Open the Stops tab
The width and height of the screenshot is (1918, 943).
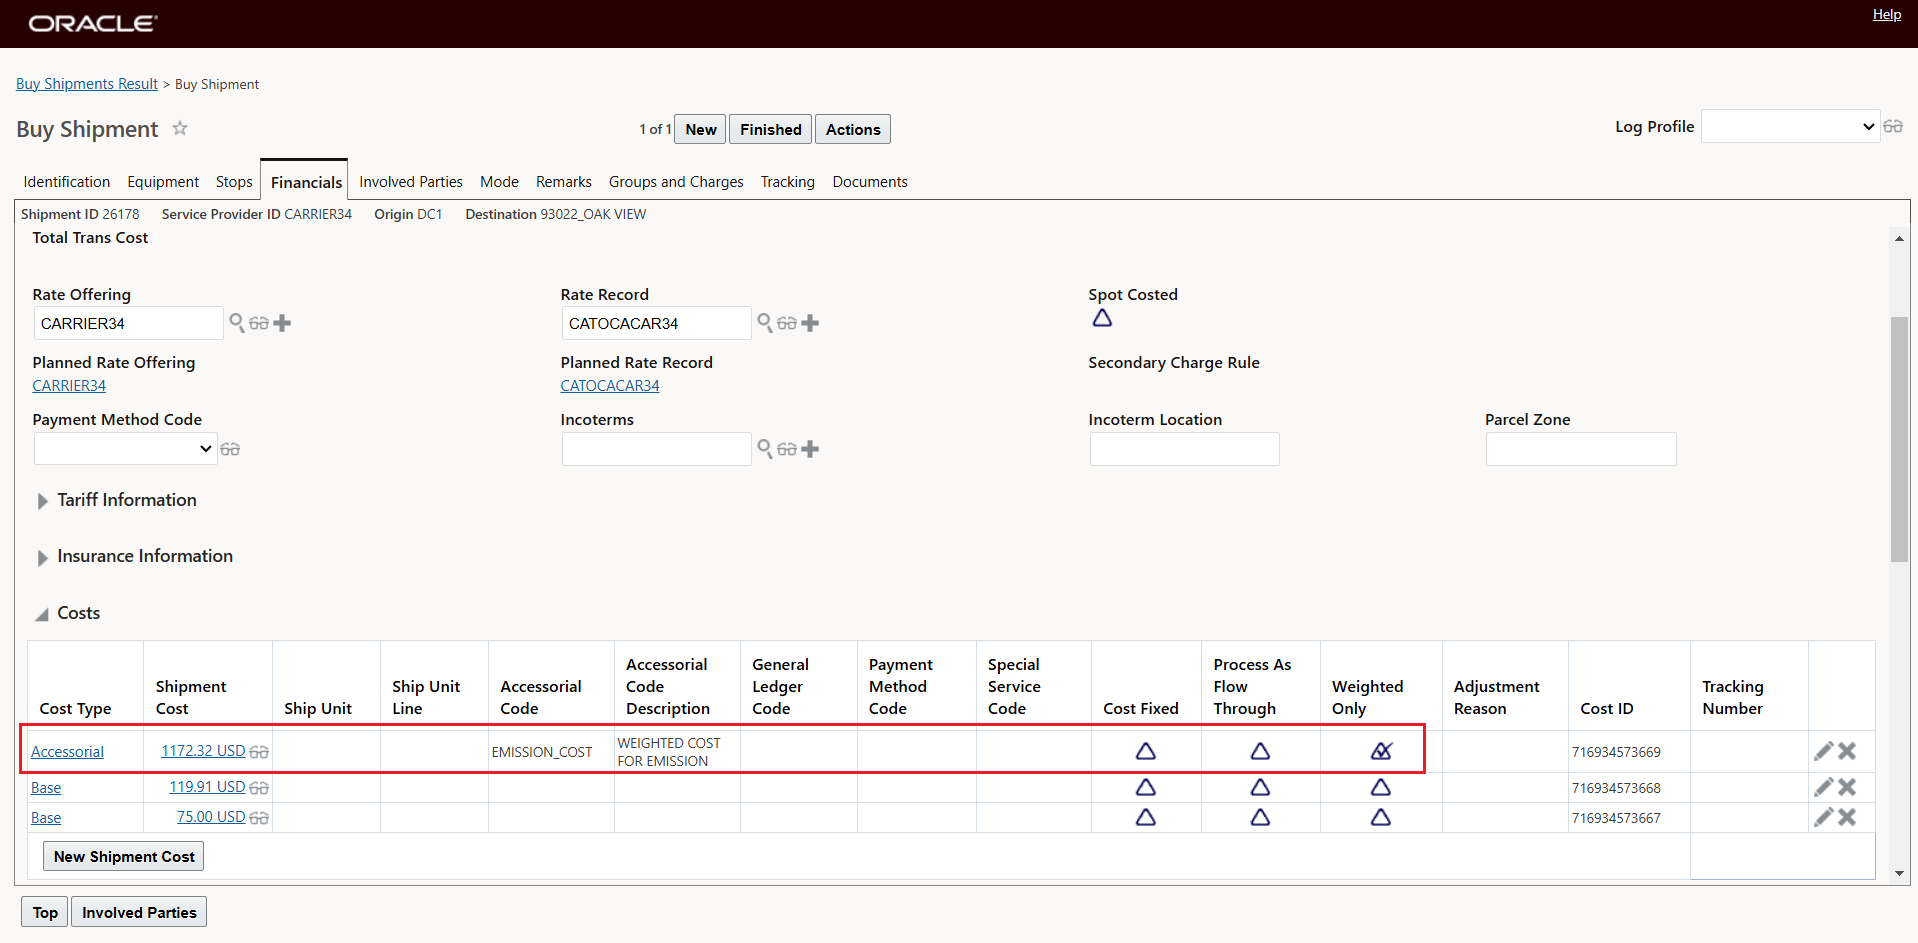coord(234,182)
